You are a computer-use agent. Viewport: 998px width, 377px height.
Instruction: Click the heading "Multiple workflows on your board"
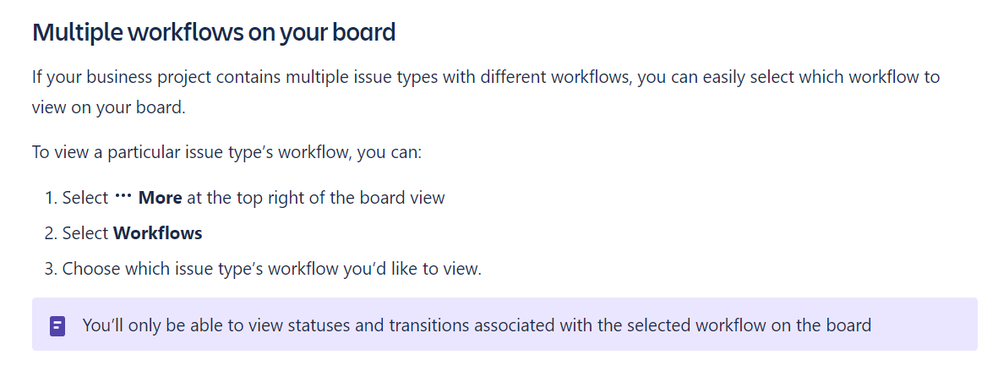point(214,32)
